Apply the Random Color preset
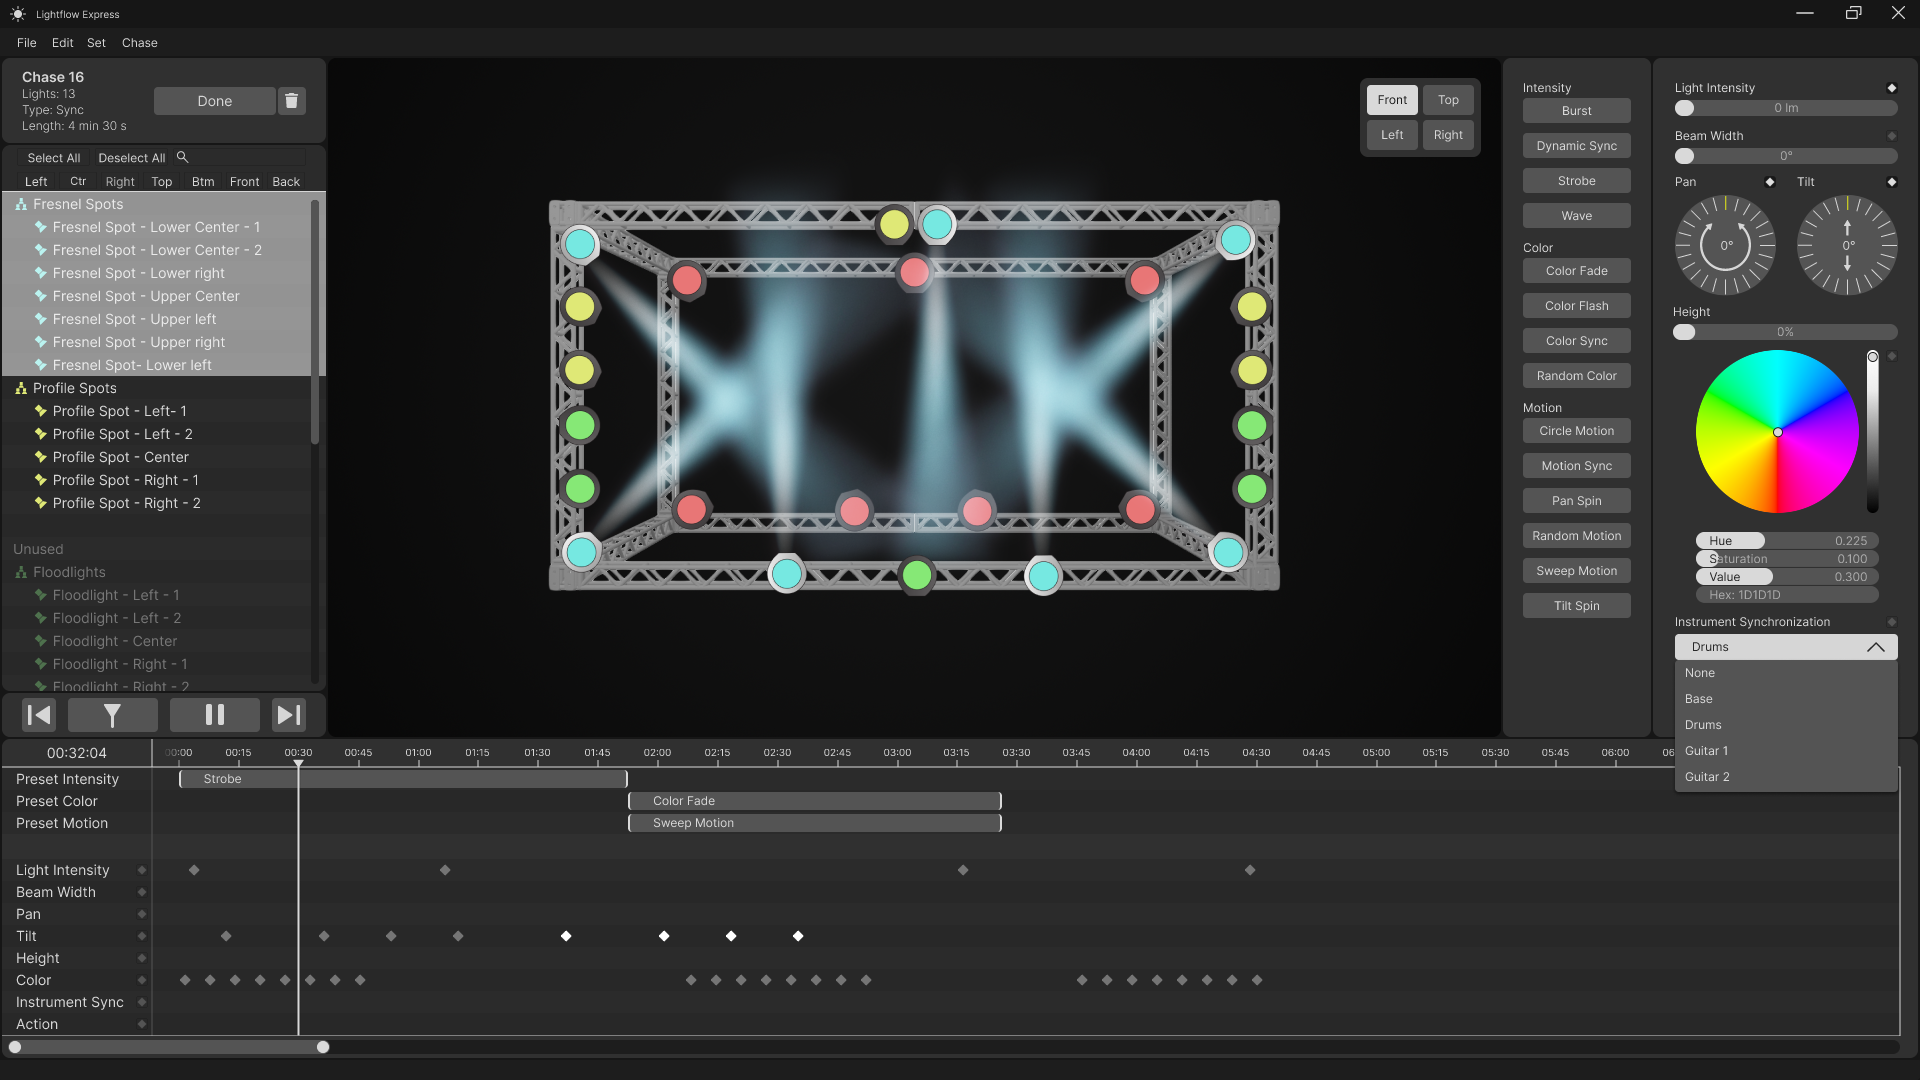The image size is (1920, 1080). coord(1576,376)
